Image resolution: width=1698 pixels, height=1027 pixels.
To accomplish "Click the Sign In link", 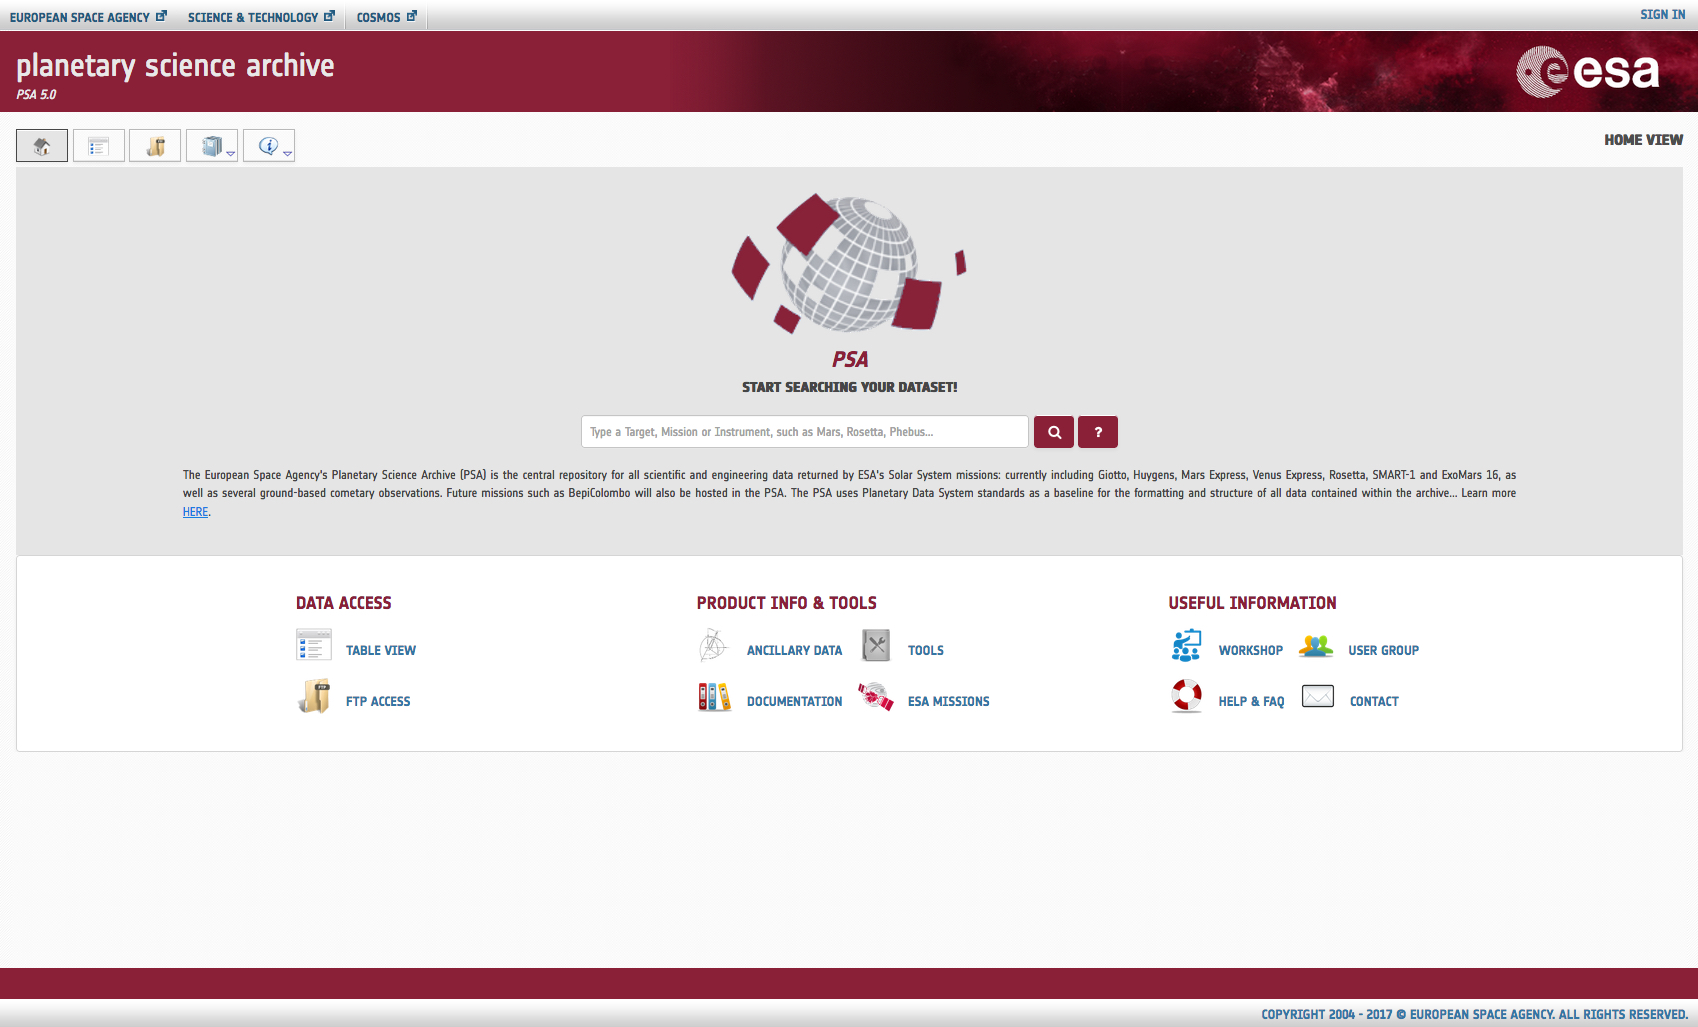I will 1662,15.
